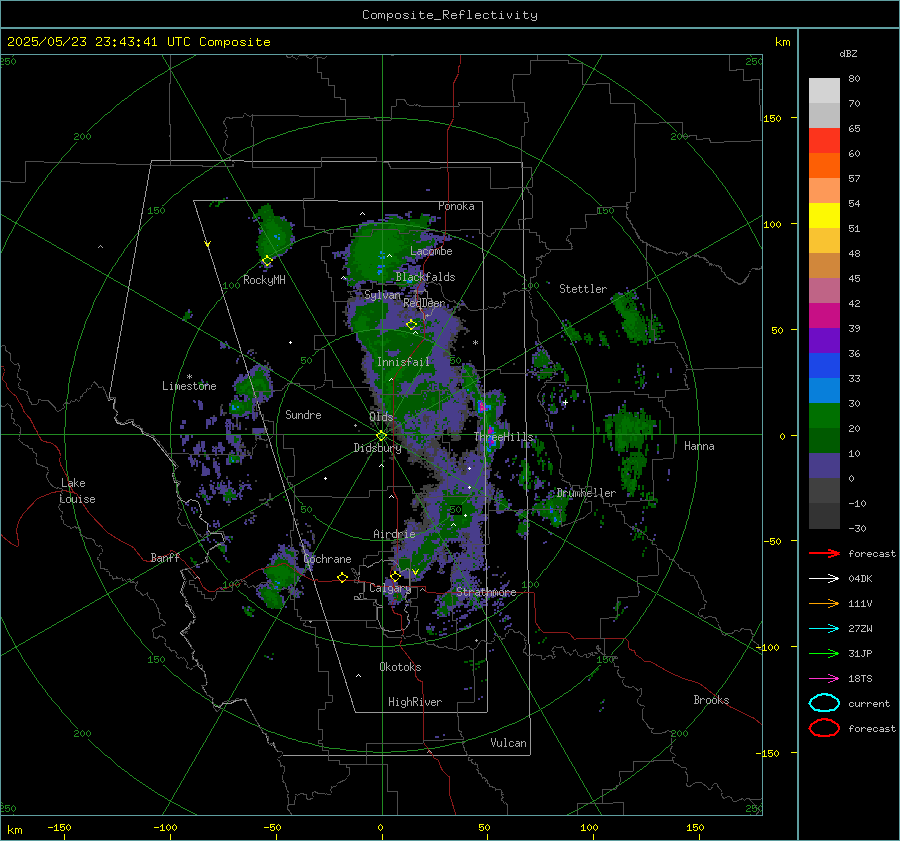Click the legend value 57
900x841 pixels.
tap(854, 179)
